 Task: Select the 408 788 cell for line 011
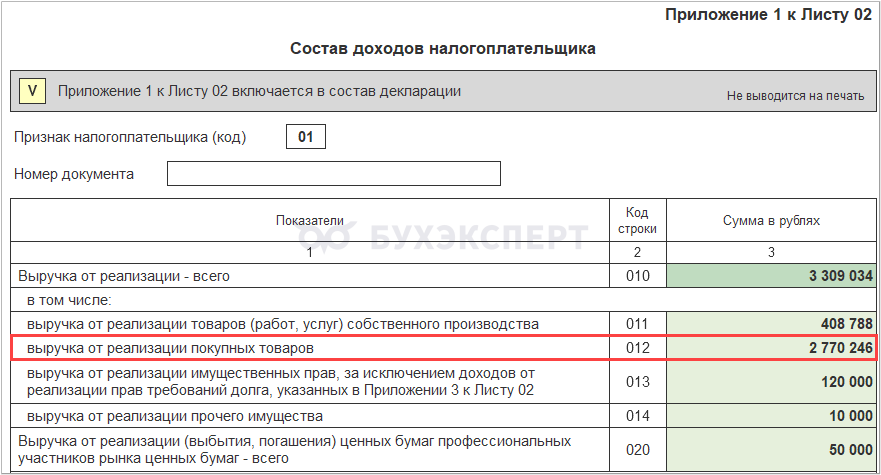point(771,324)
